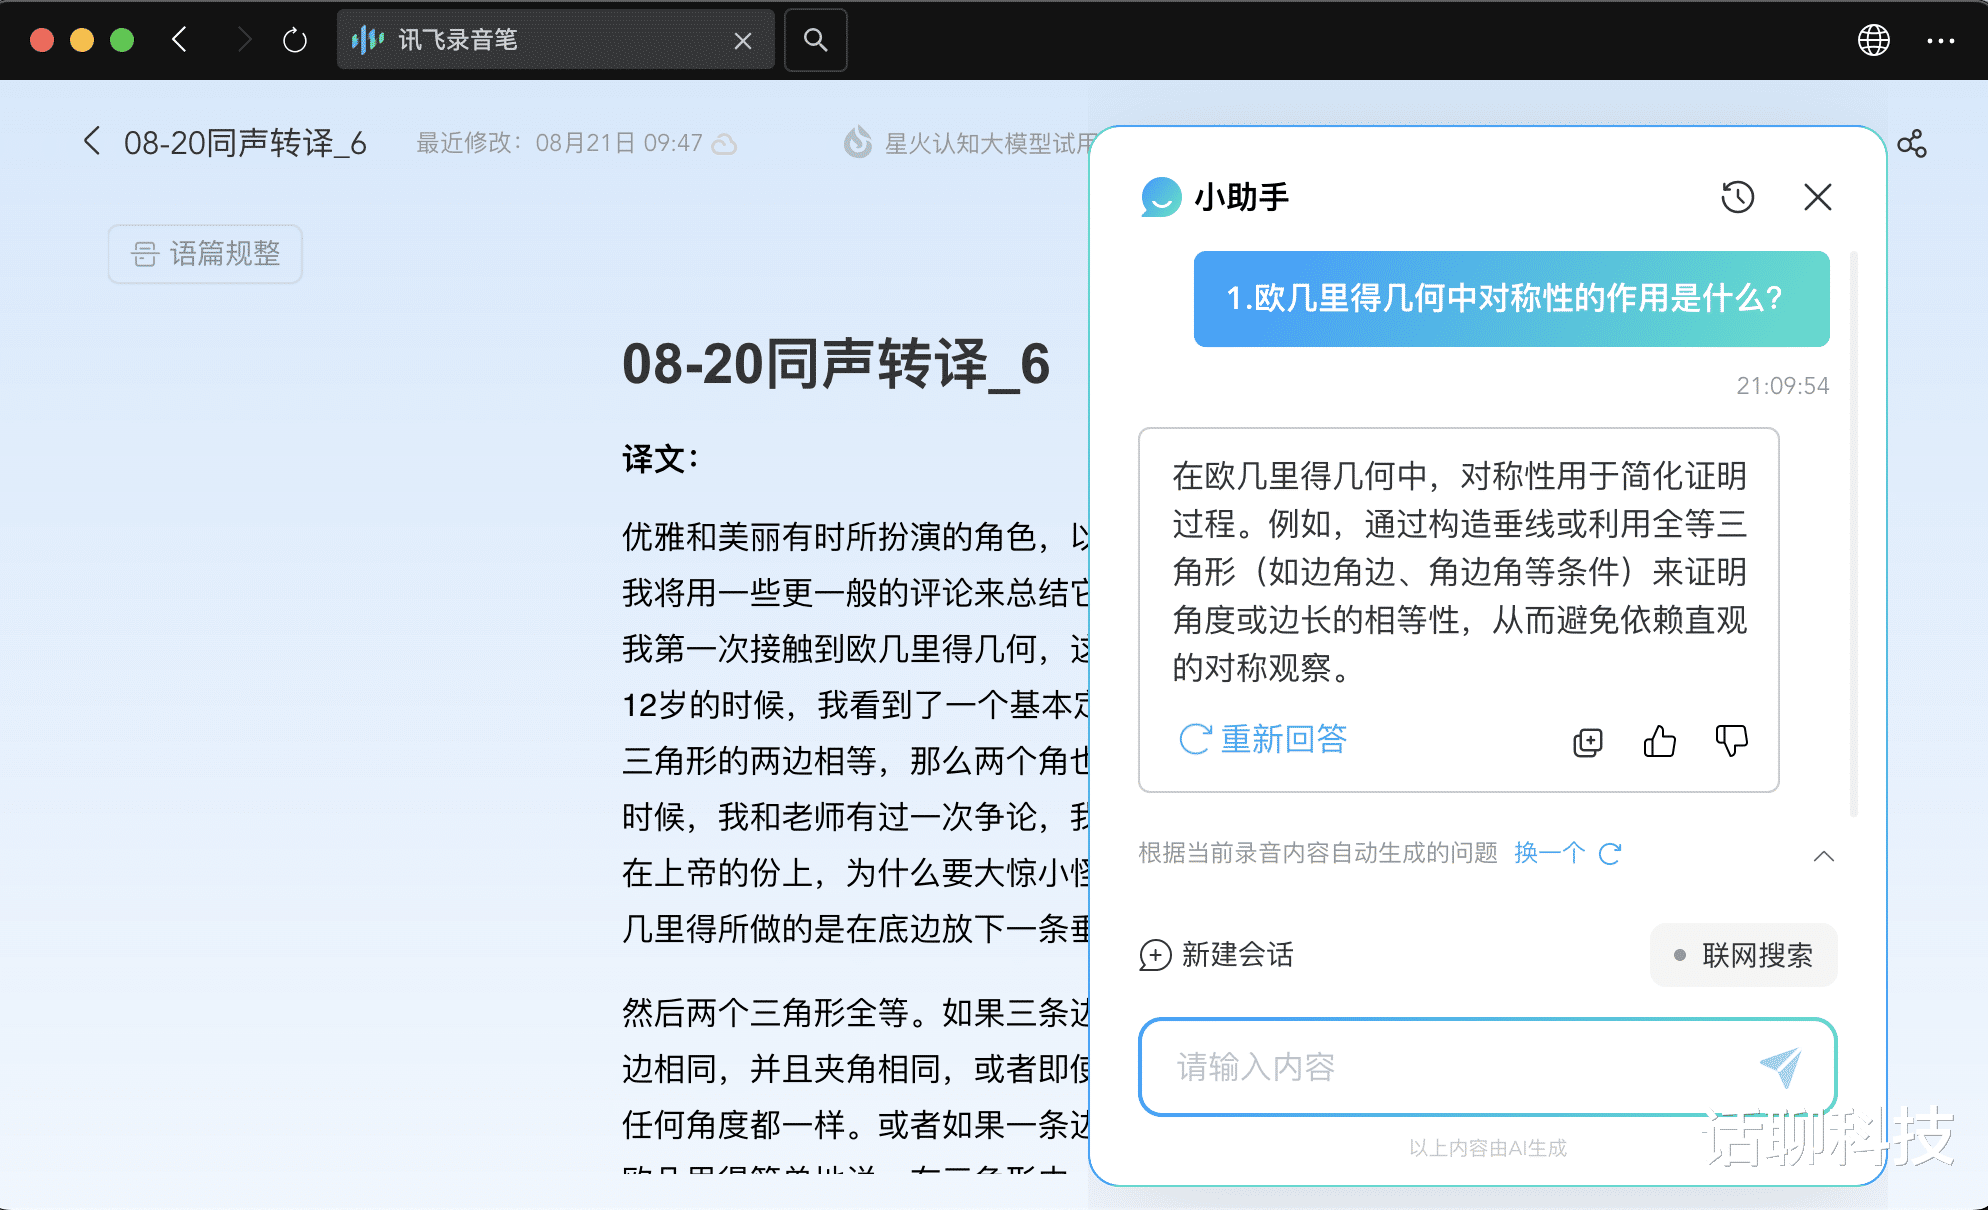Copy the assistant's answer
This screenshot has width=1988, height=1210.
1587,742
